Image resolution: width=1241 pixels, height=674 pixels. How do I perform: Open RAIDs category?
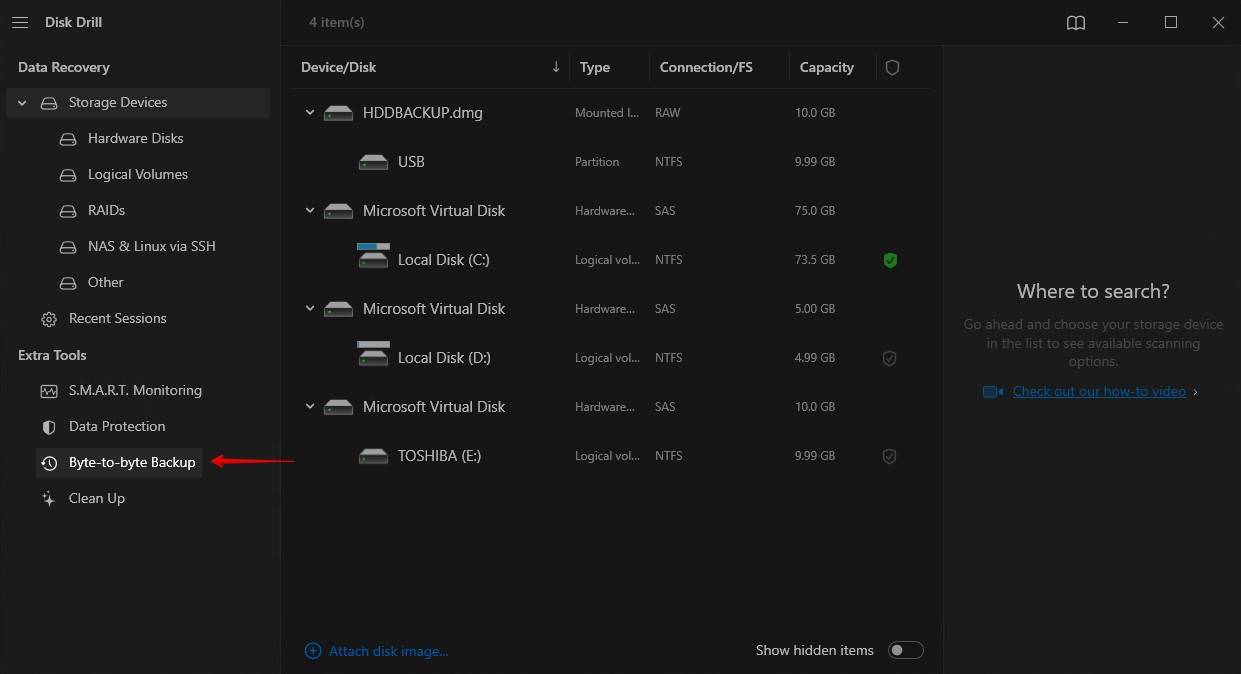pyautogui.click(x=106, y=211)
